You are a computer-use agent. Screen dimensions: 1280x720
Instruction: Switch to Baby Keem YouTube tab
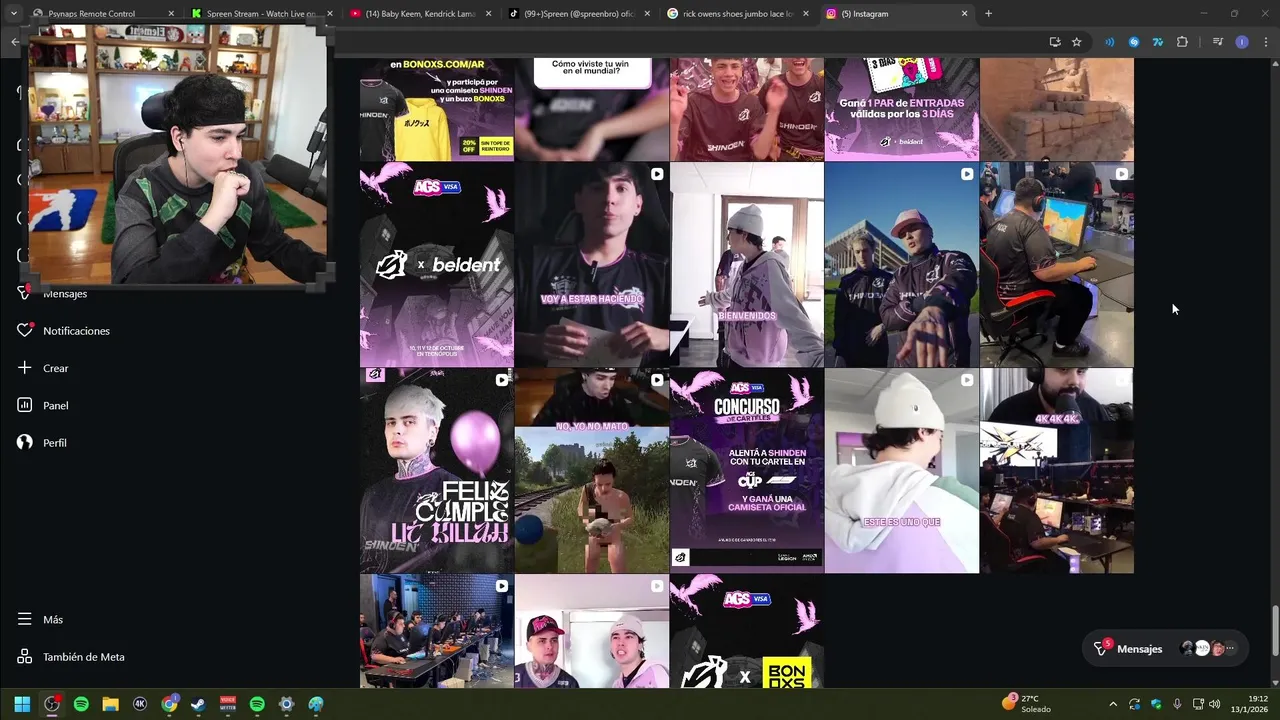[x=420, y=14]
